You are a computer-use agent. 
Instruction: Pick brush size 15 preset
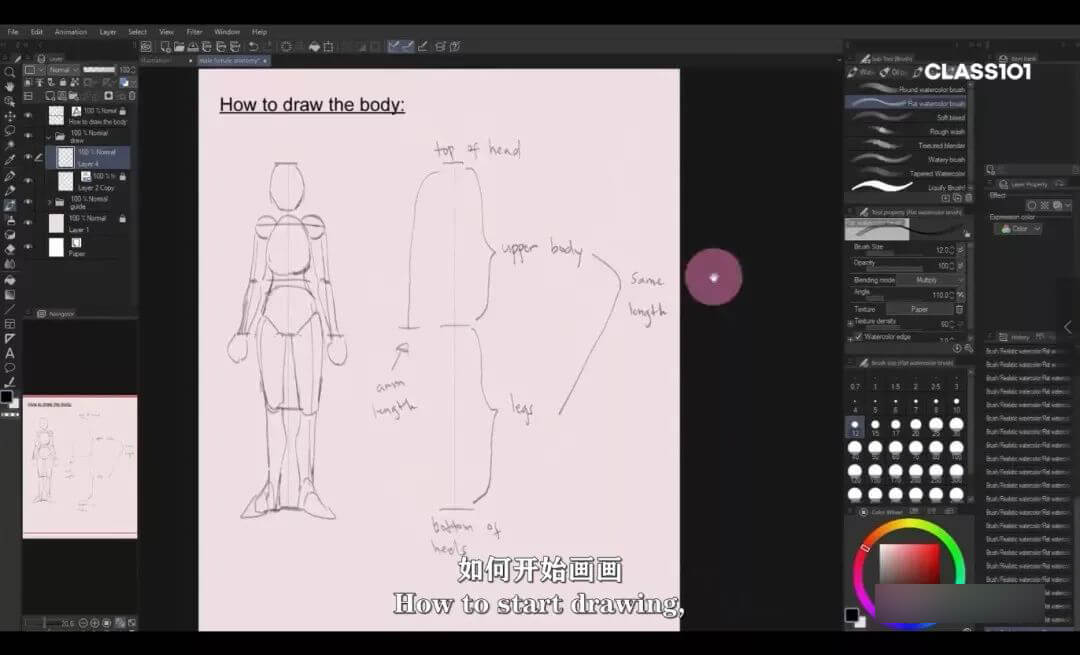click(x=875, y=432)
